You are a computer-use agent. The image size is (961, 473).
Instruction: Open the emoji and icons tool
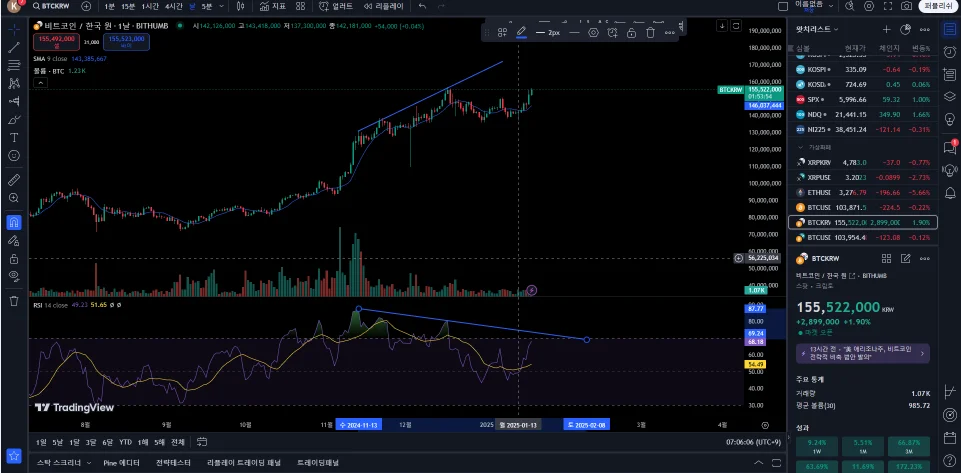14,156
